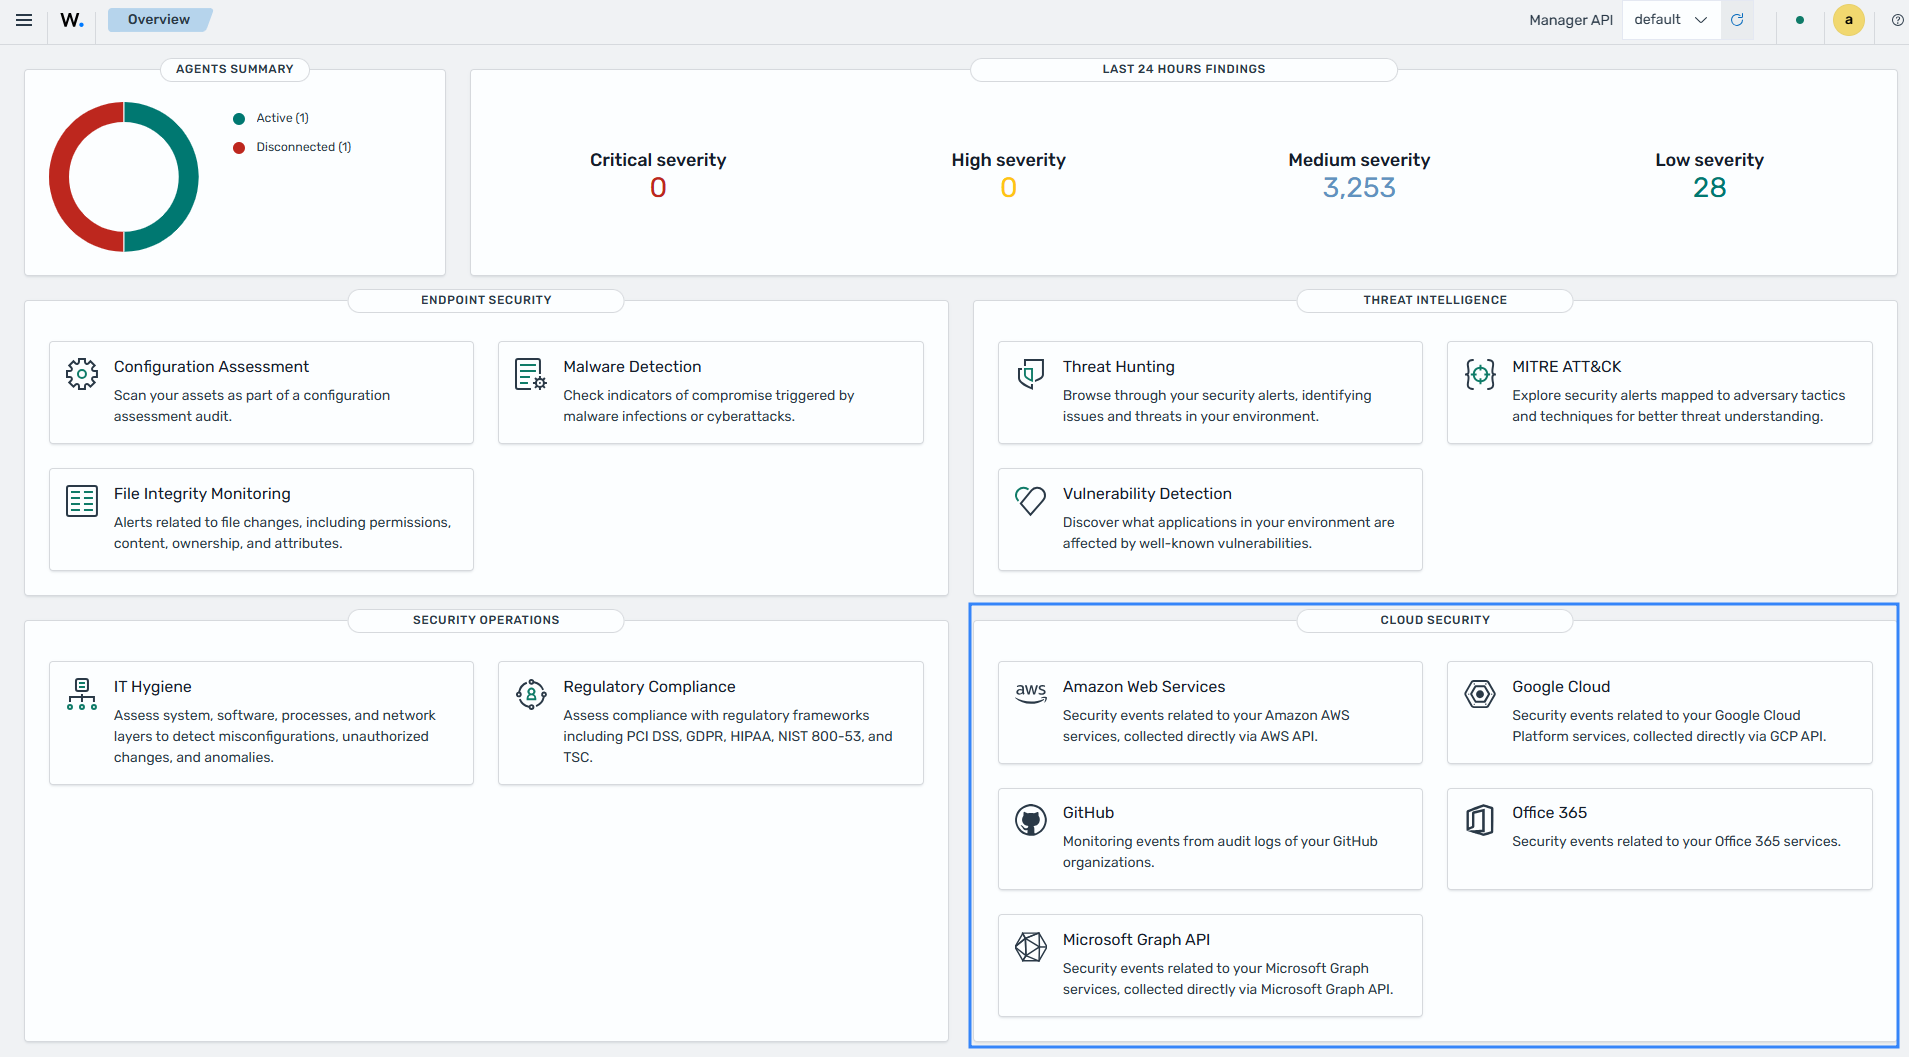Select the Overview breadcrumb tab
The image size is (1909, 1057).
tap(159, 20)
